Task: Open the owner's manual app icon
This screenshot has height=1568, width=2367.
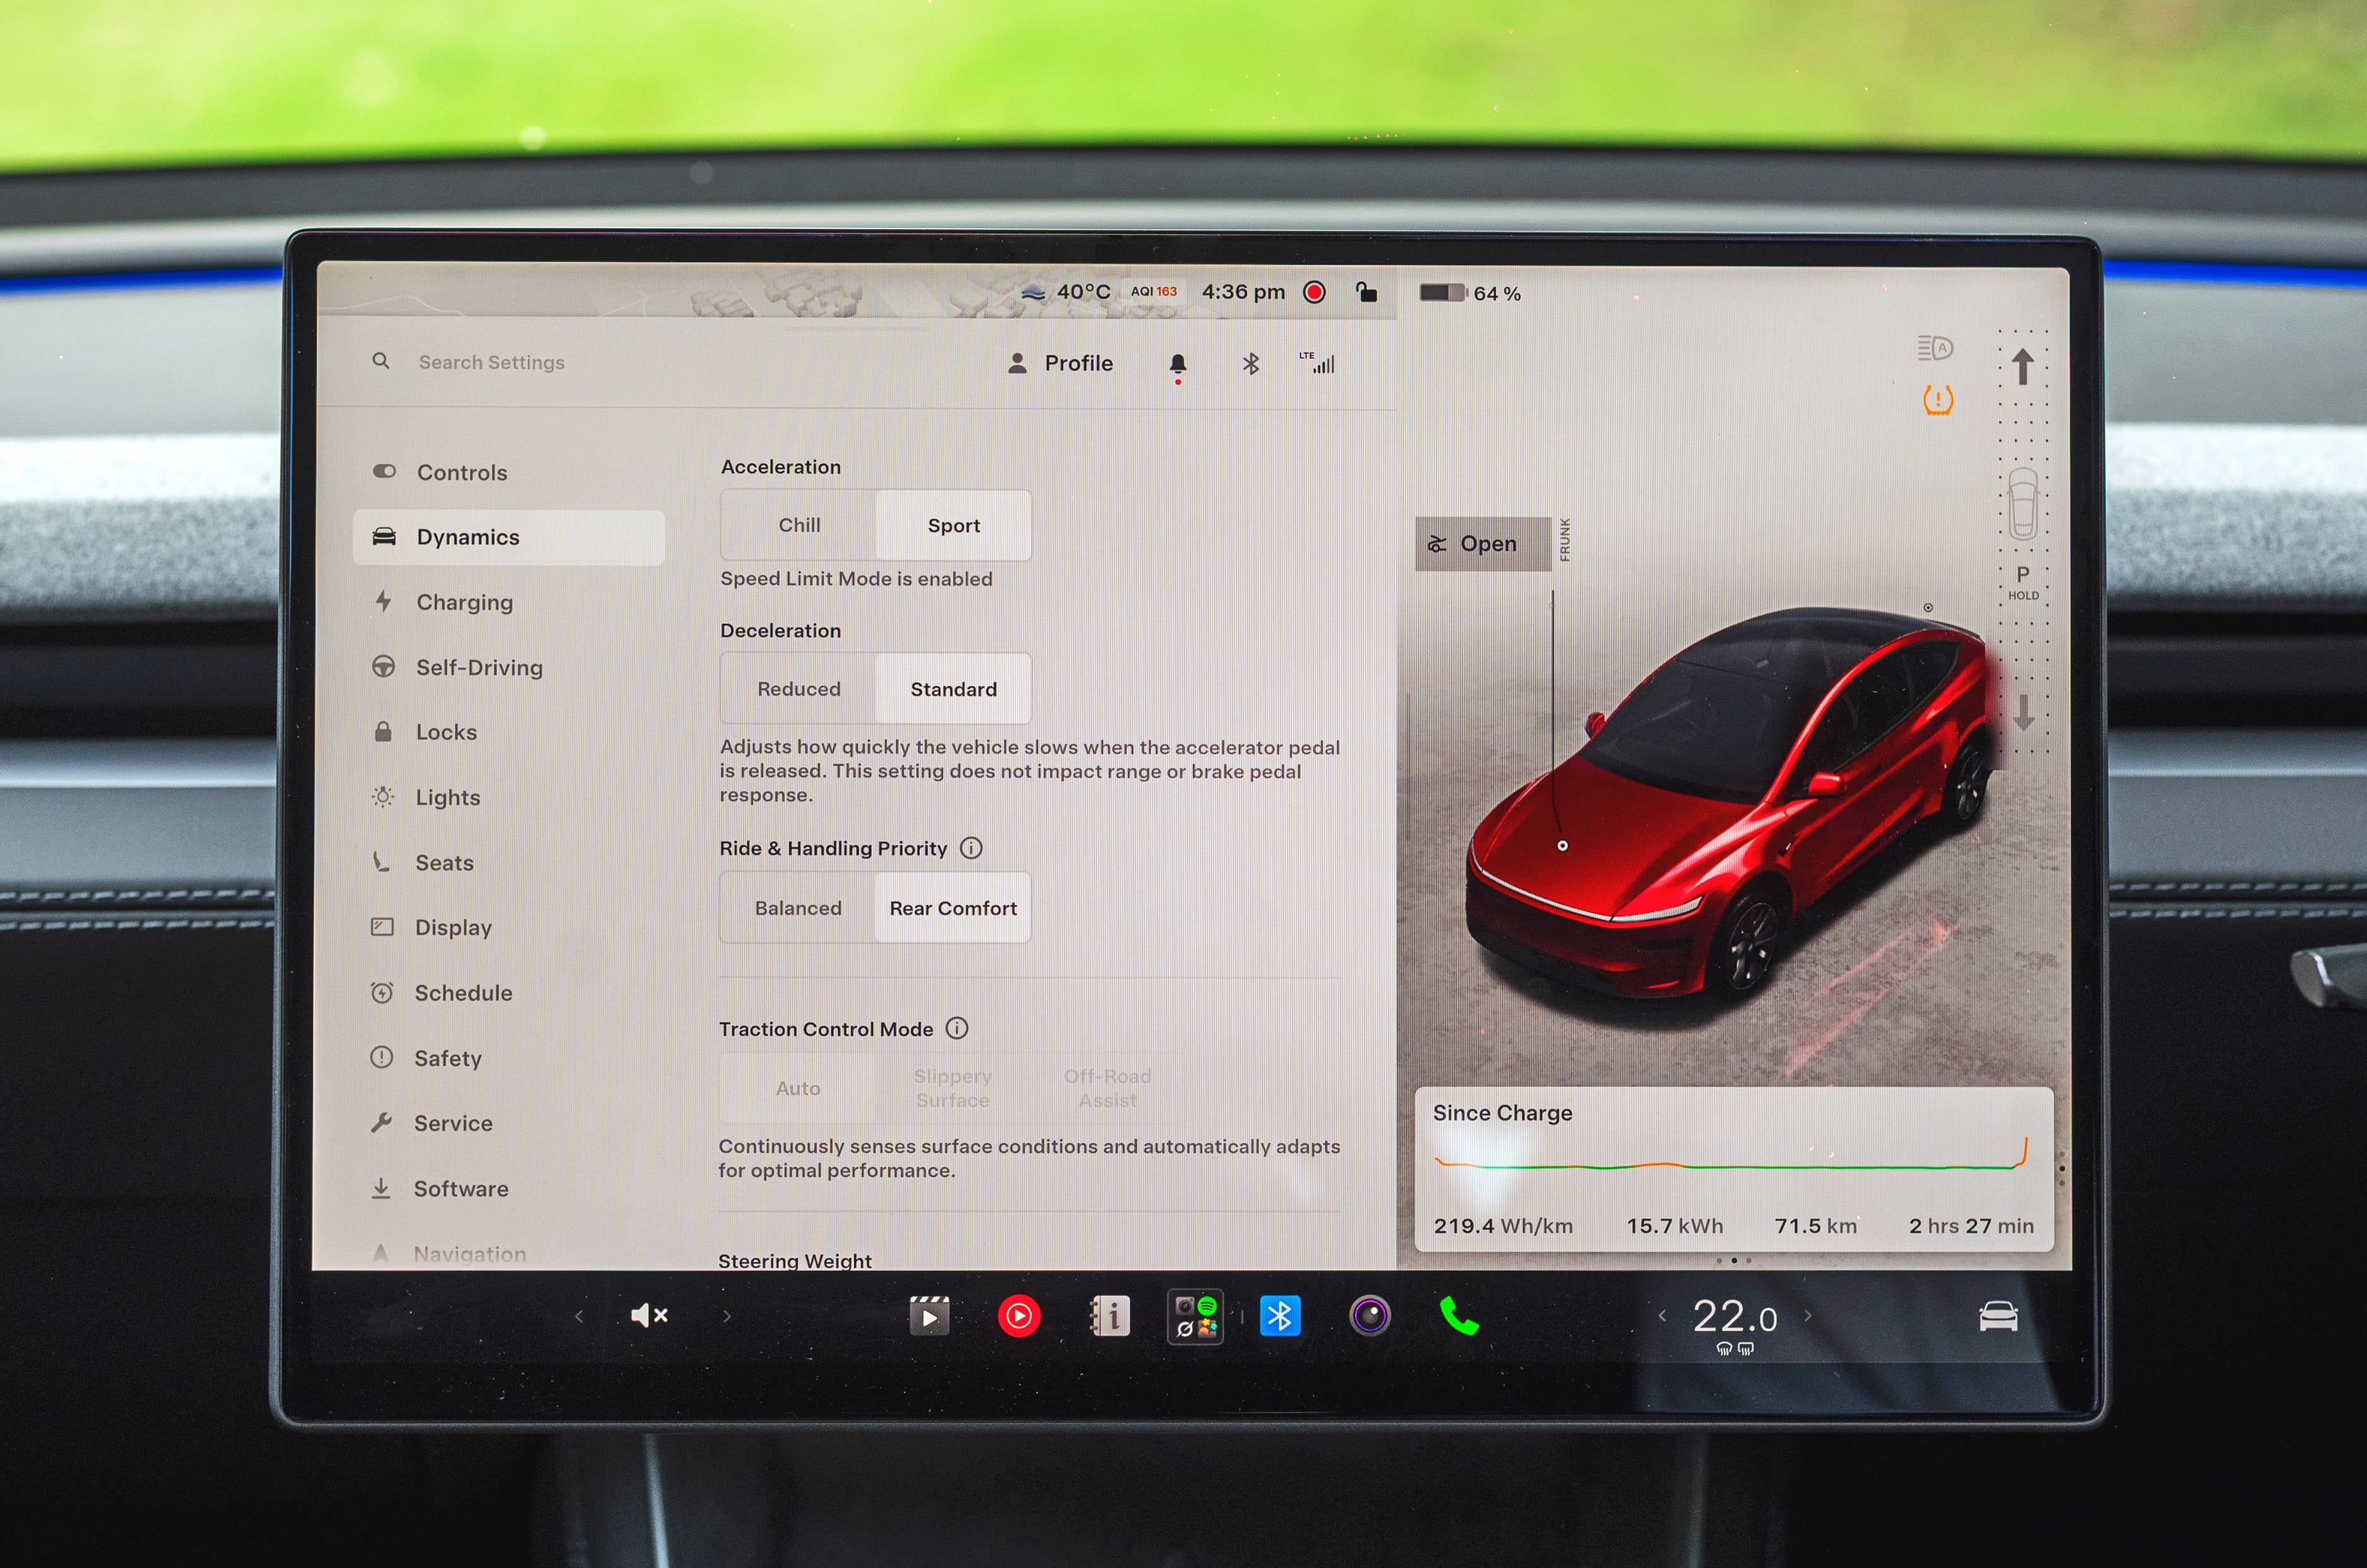Action: [x=1109, y=1316]
